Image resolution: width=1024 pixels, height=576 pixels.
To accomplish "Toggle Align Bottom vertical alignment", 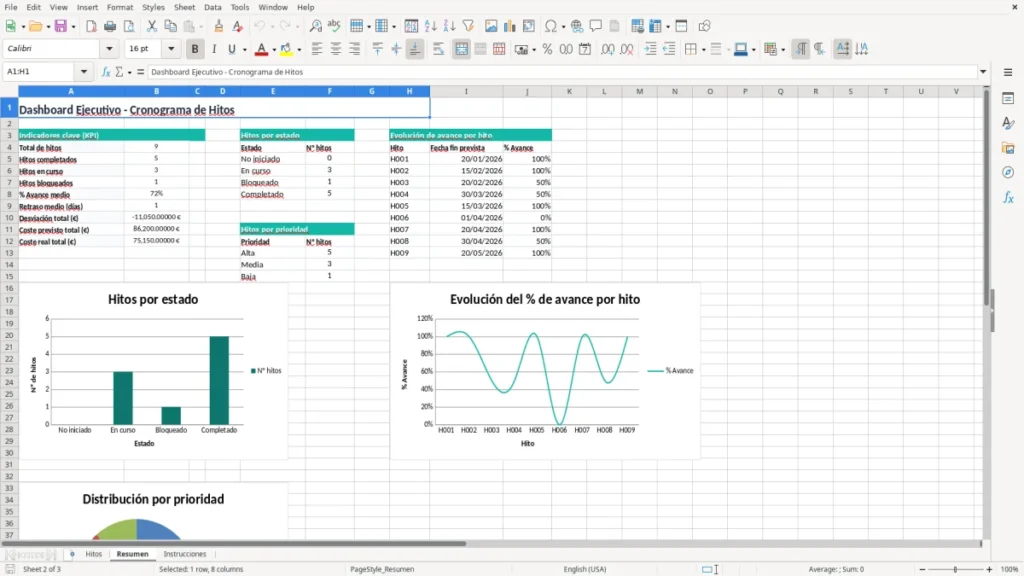I will point(415,49).
